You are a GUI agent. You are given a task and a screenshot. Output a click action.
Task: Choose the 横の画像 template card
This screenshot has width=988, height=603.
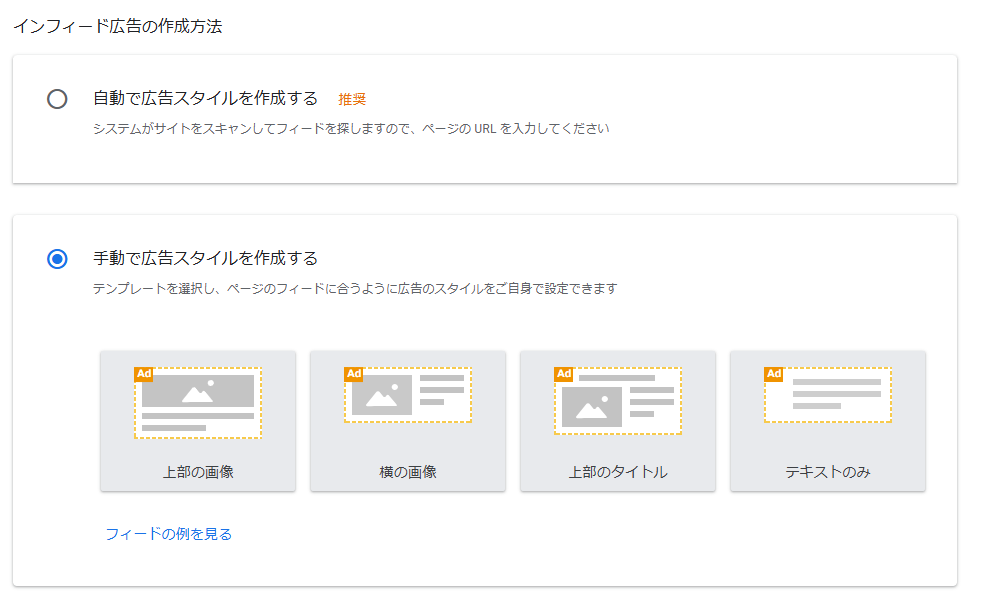coord(408,421)
